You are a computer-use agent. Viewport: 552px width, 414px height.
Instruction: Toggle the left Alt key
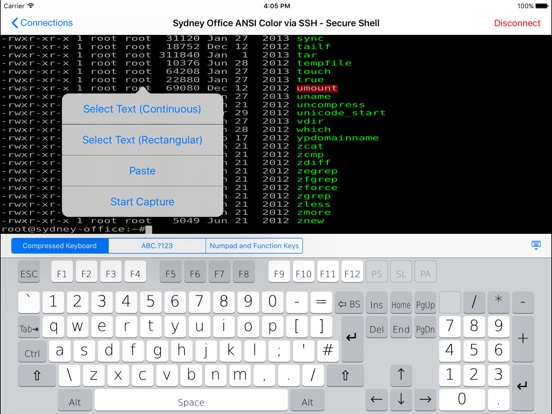tap(75, 401)
